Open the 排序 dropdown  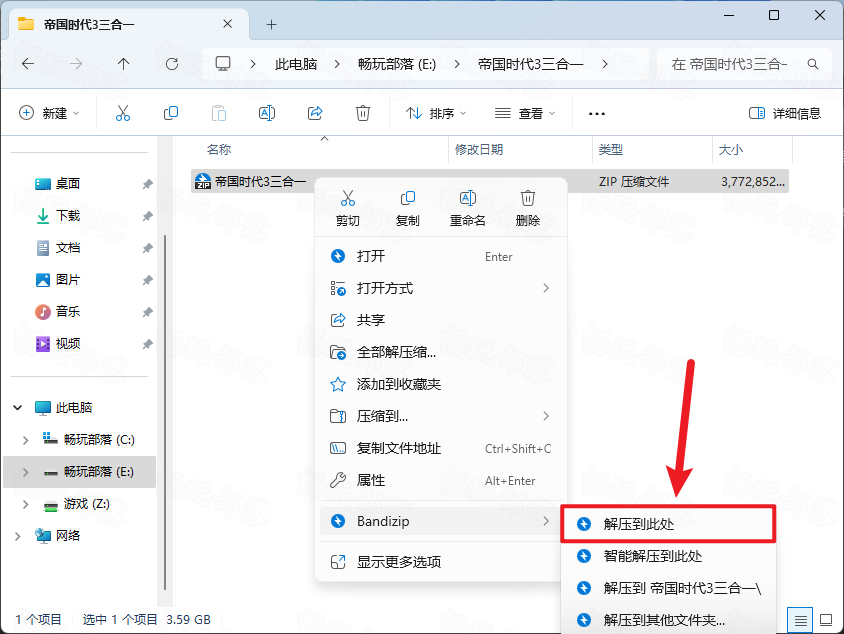tap(436, 113)
